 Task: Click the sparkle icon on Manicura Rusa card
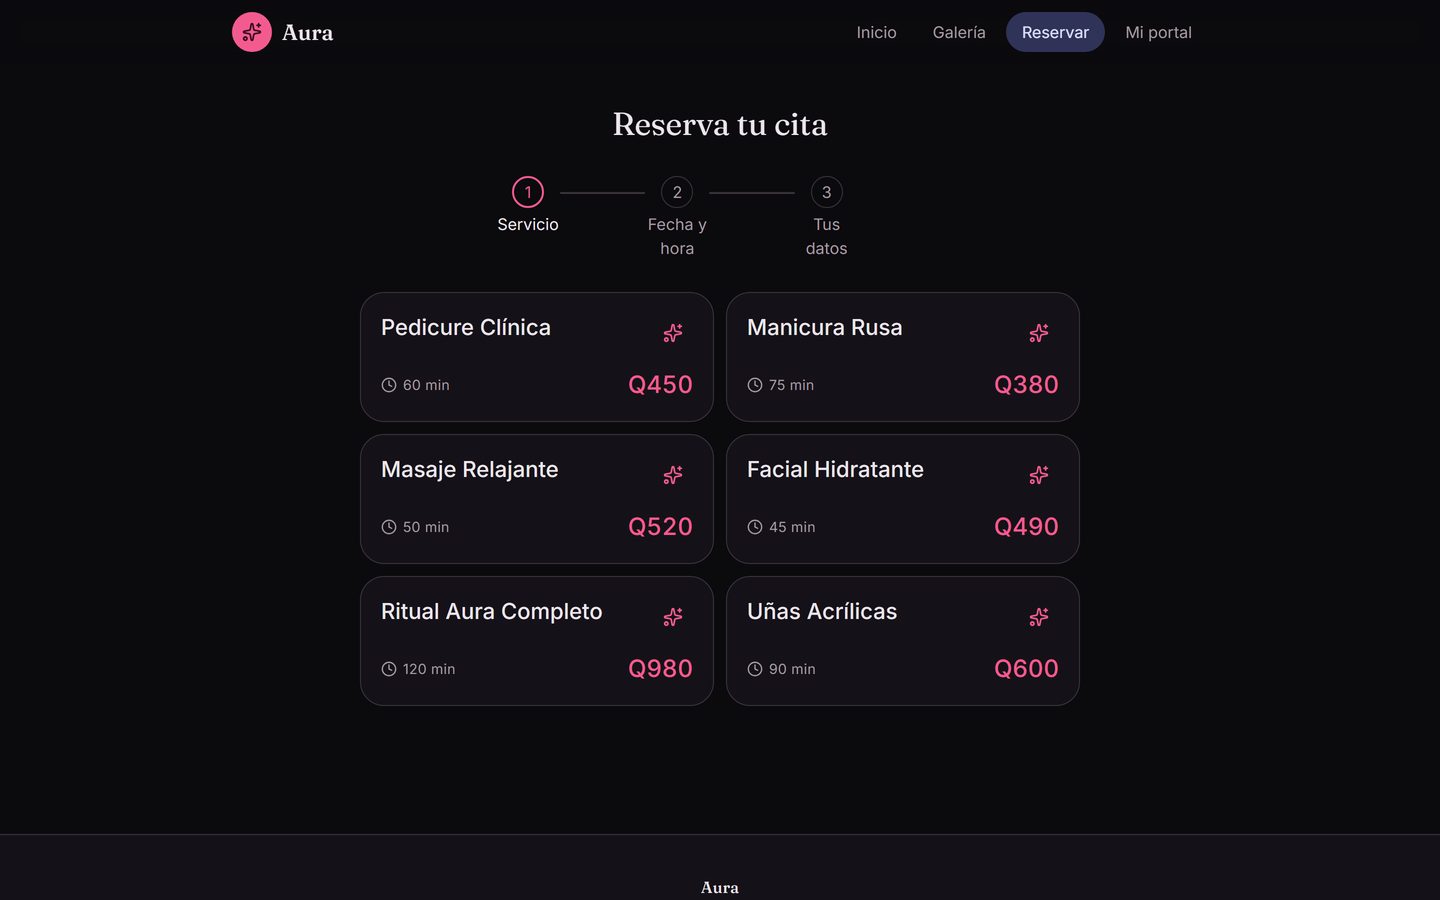1039,333
